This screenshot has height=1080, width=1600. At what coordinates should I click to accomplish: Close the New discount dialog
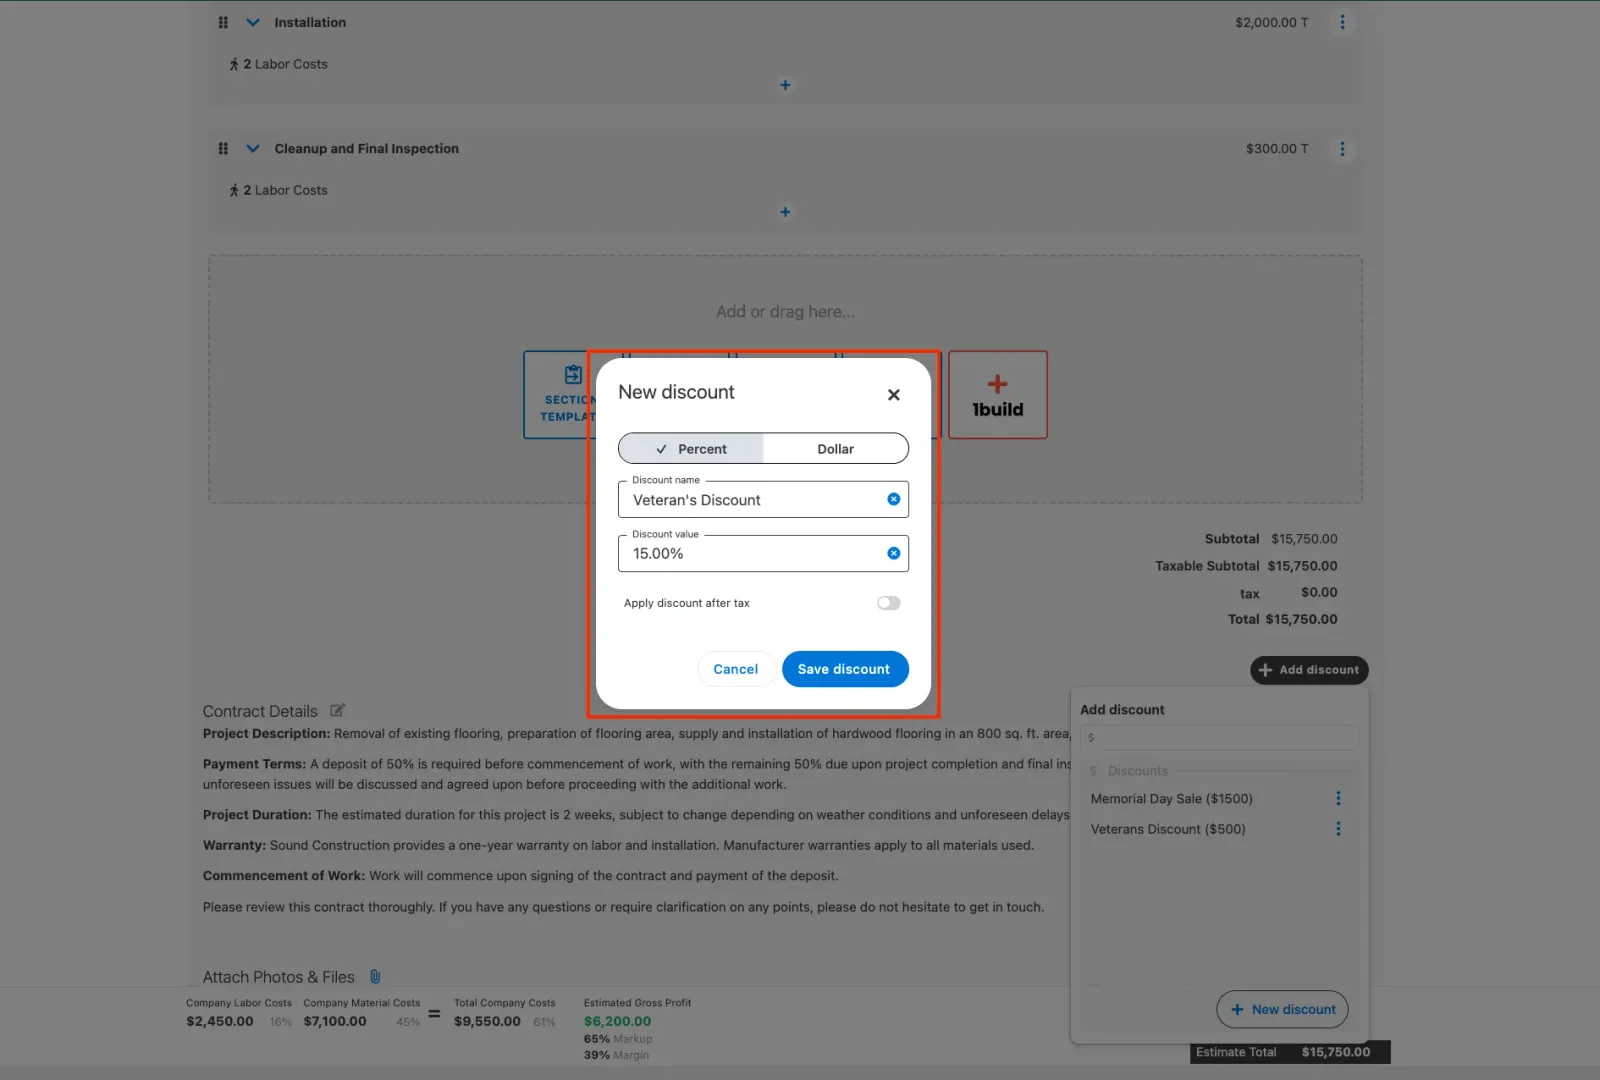tap(893, 395)
